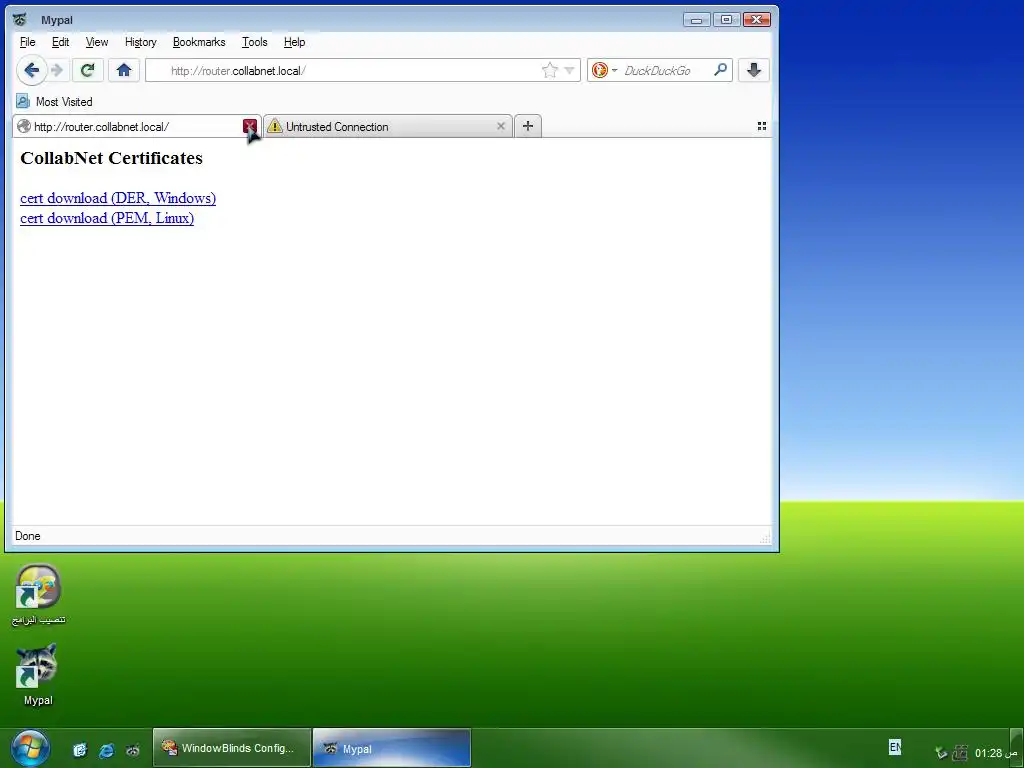1024x768 pixels.
Task: Open a new tab with the plus button
Action: [528, 126]
